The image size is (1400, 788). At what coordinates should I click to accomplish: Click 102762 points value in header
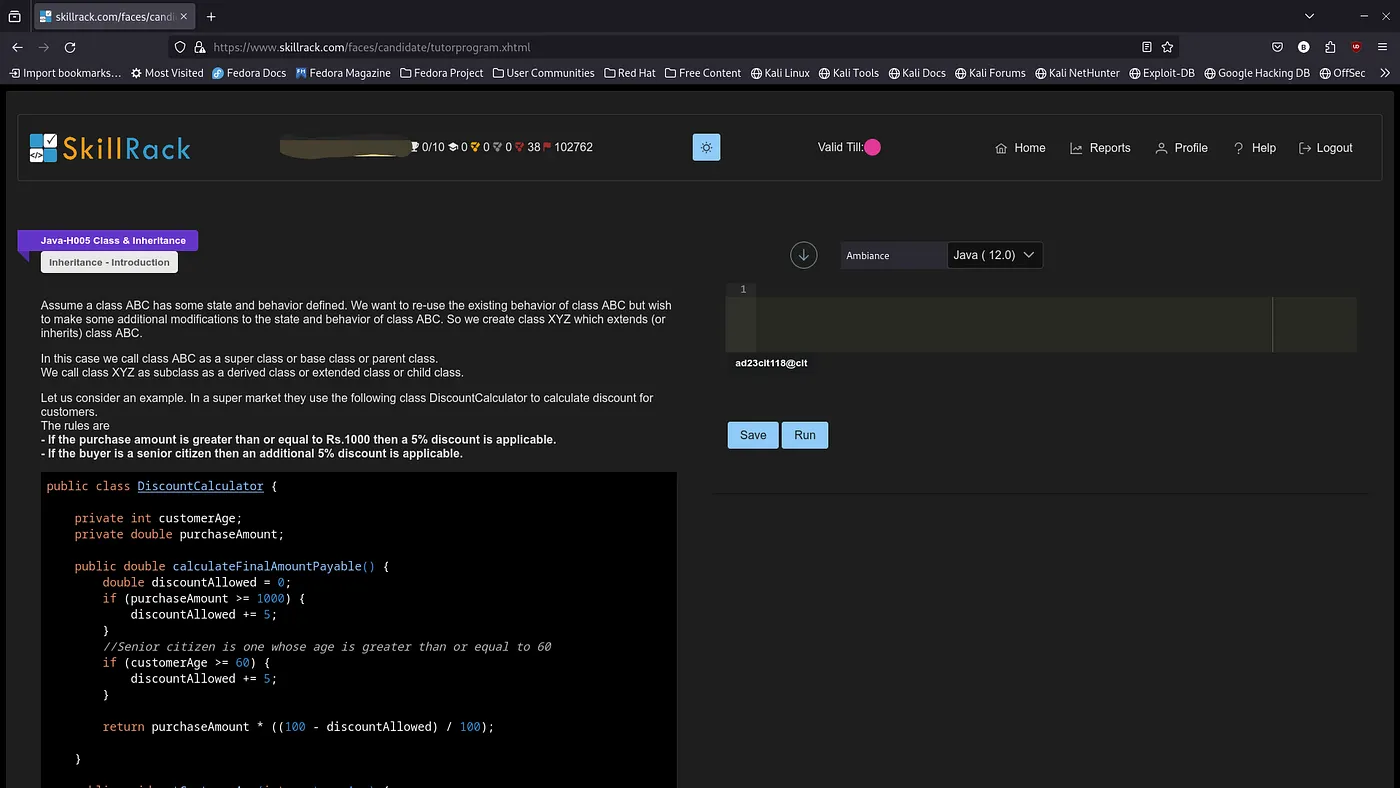[574, 147]
